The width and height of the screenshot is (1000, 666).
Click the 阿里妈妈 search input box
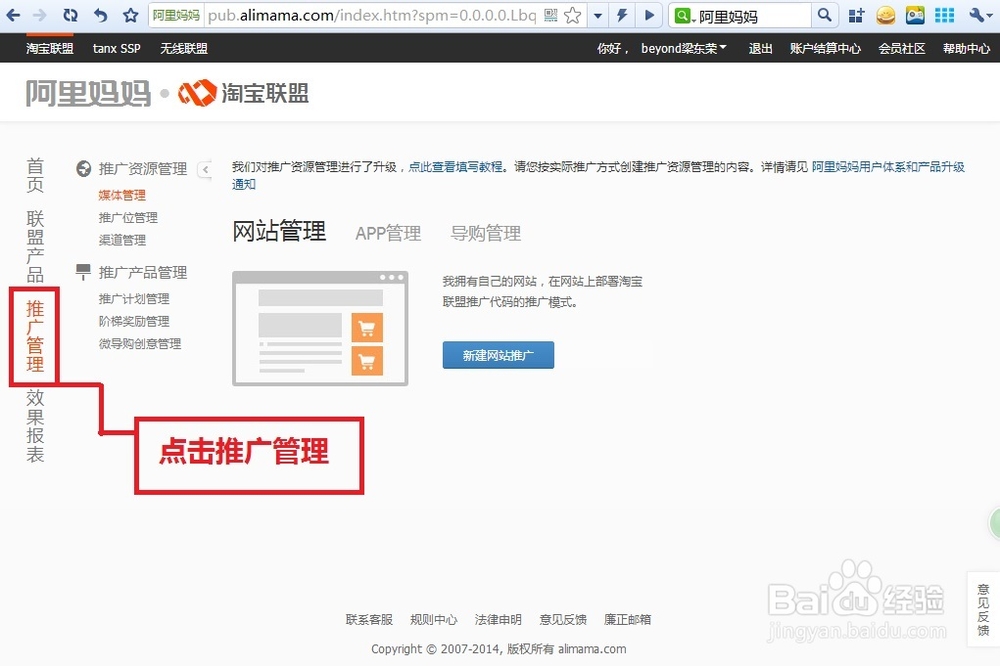(753, 16)
